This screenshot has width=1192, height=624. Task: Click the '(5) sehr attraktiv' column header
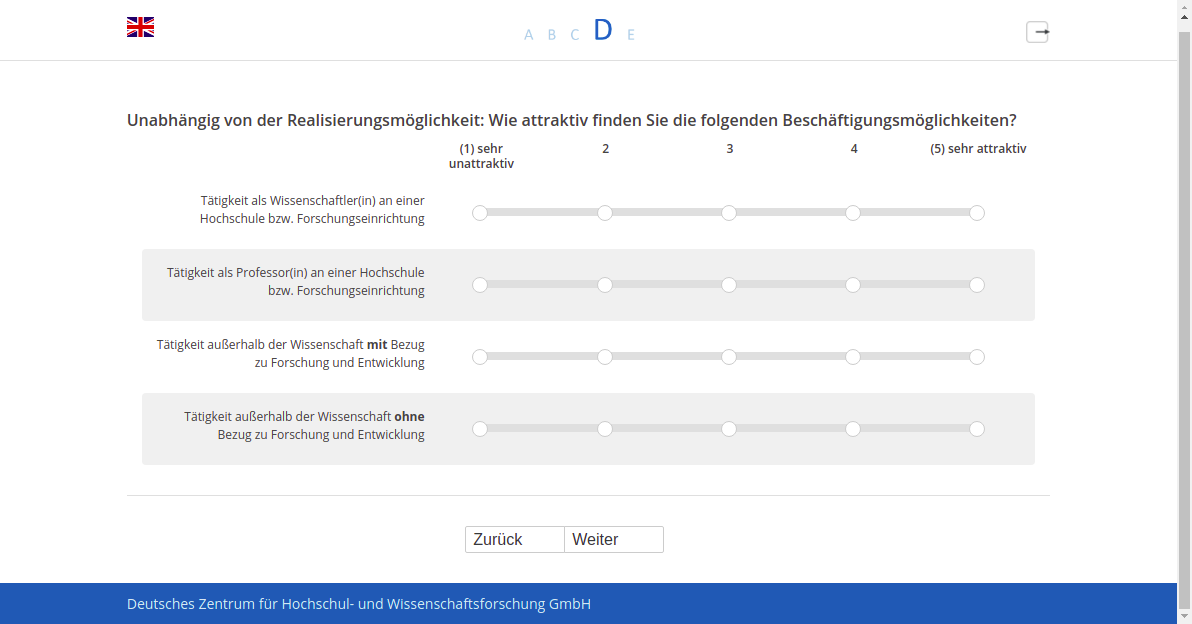point(978,149)
